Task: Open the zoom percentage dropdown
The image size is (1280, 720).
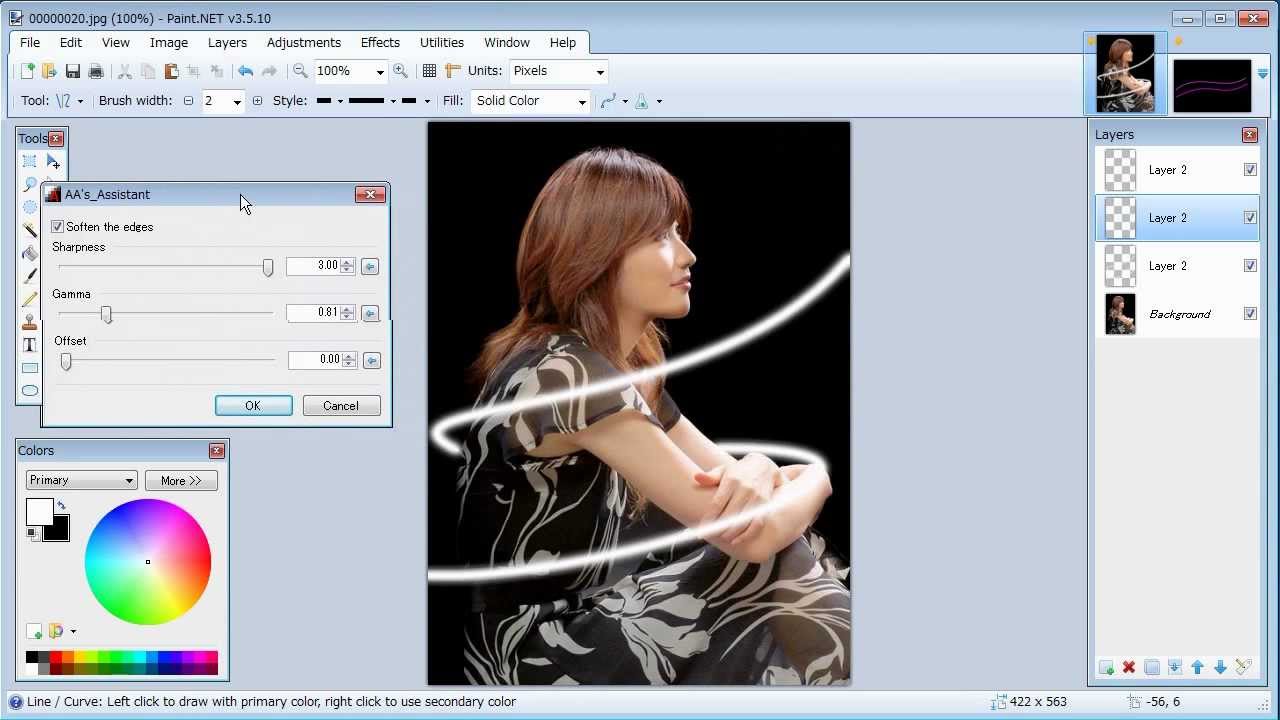Action: [x=380, y=72]
